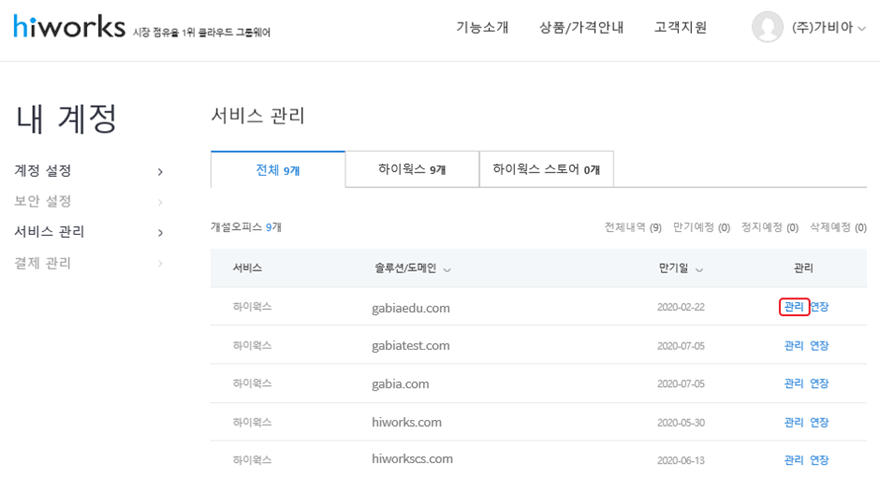The width and height of the screenshot is (880, 478).
Task: Open the 기능소개 menu
Action: (482, 27)
